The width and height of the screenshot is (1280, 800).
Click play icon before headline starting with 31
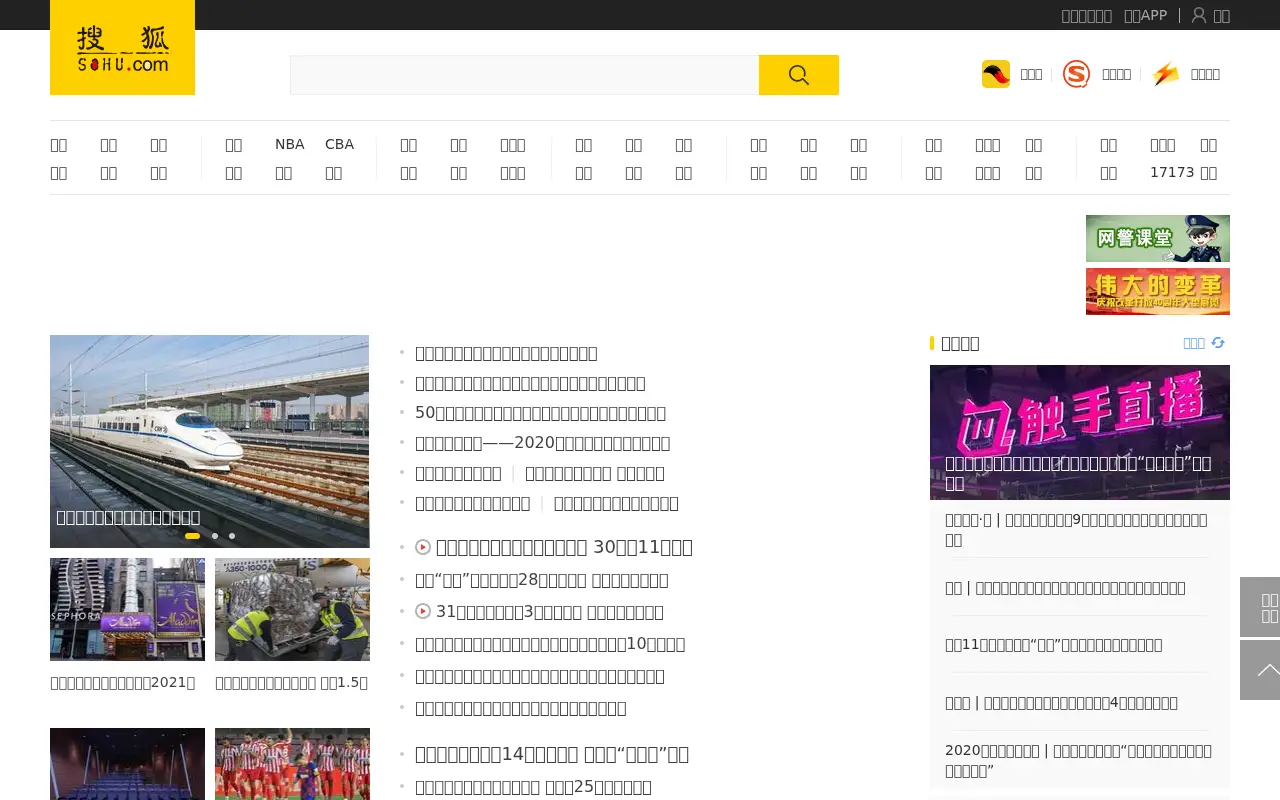(x=423, y=611)
